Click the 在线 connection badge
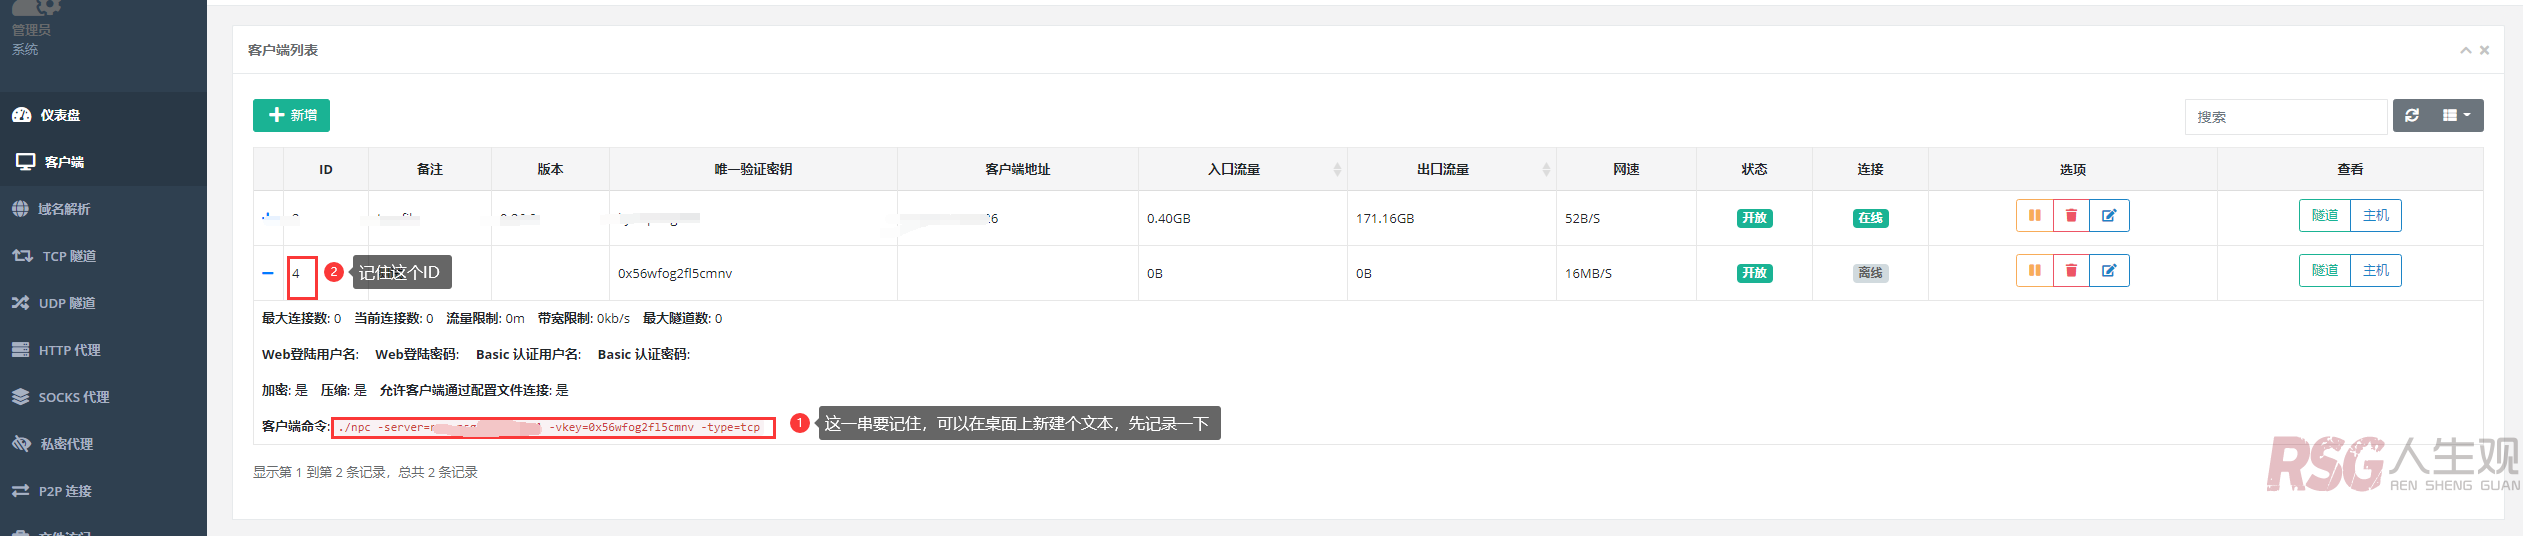 (1870, 218)
